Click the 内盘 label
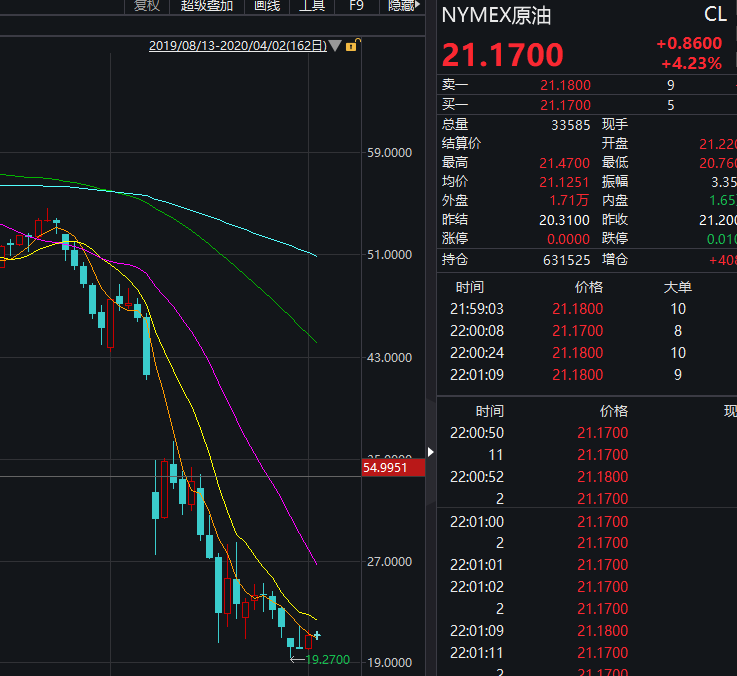This screenshot has height=676, width=737. (x=615, y=201)
